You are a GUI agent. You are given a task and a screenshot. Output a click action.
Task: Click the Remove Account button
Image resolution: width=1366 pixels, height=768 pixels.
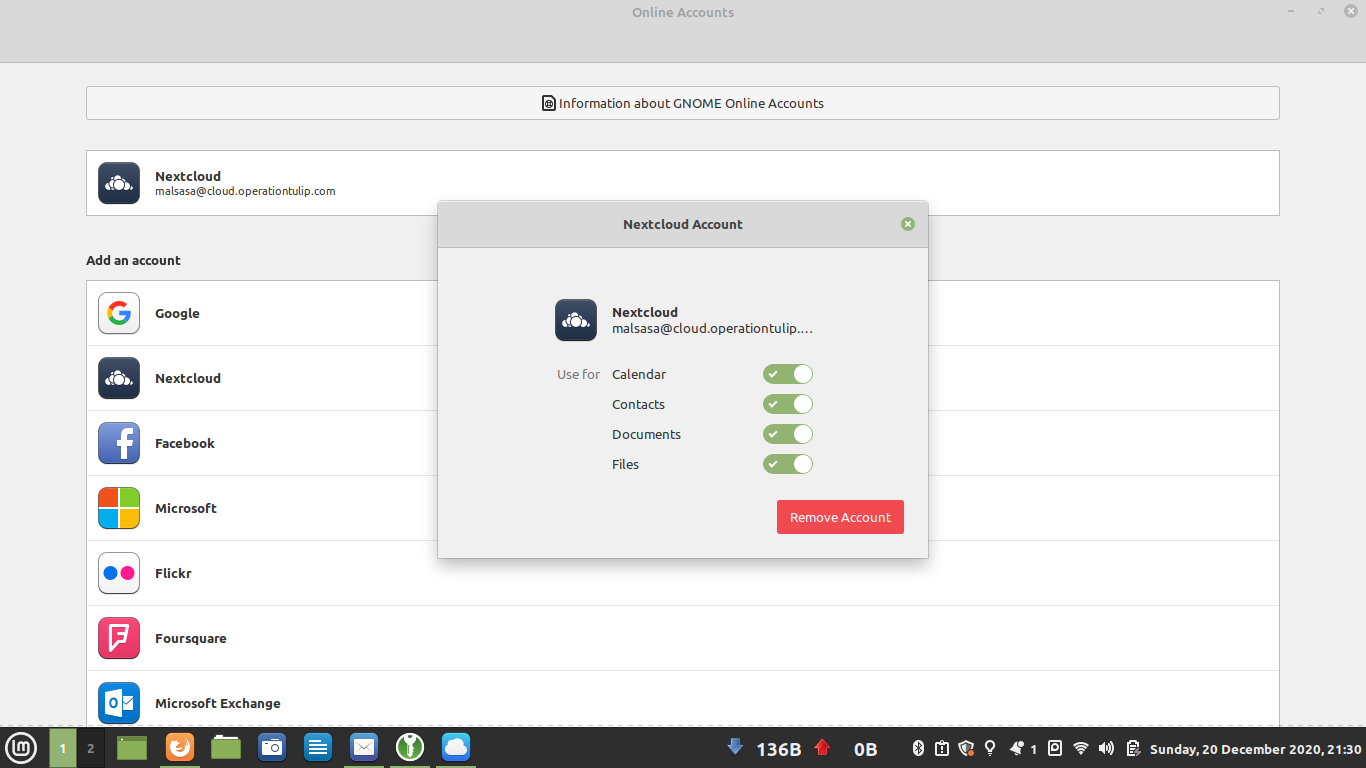coord(840,517)
